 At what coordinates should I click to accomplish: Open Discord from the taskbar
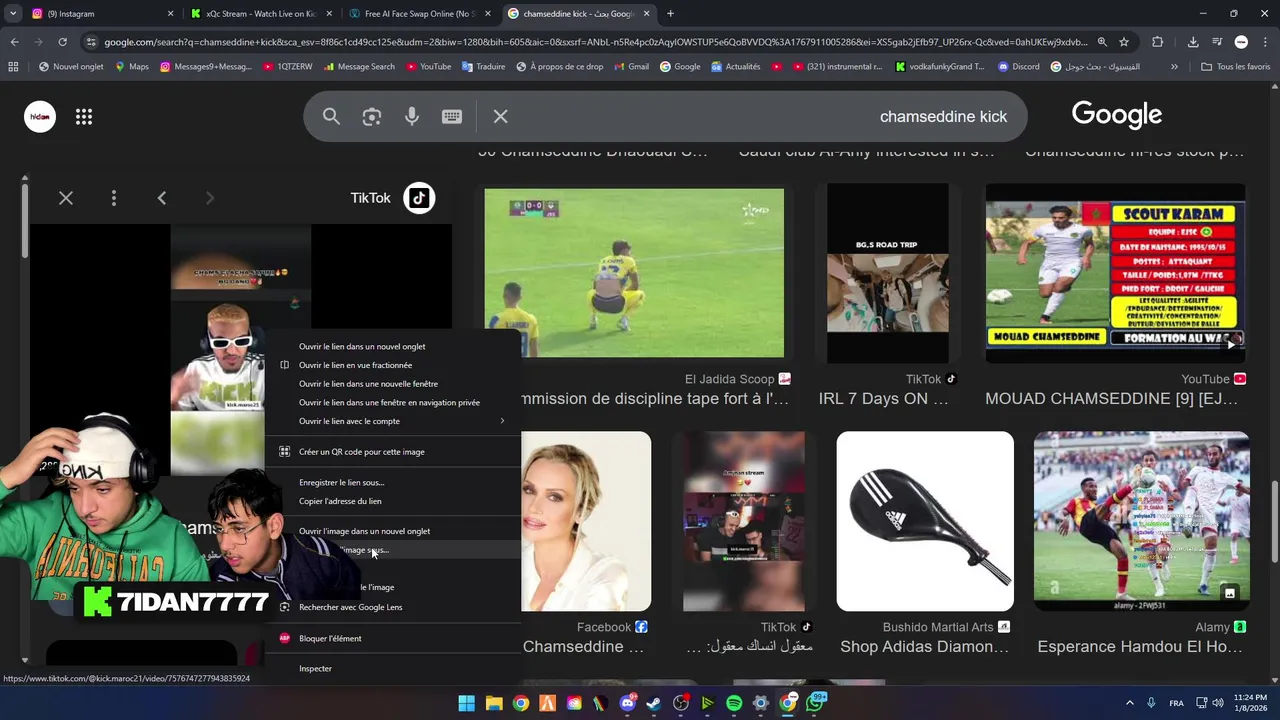pos(627,703)
